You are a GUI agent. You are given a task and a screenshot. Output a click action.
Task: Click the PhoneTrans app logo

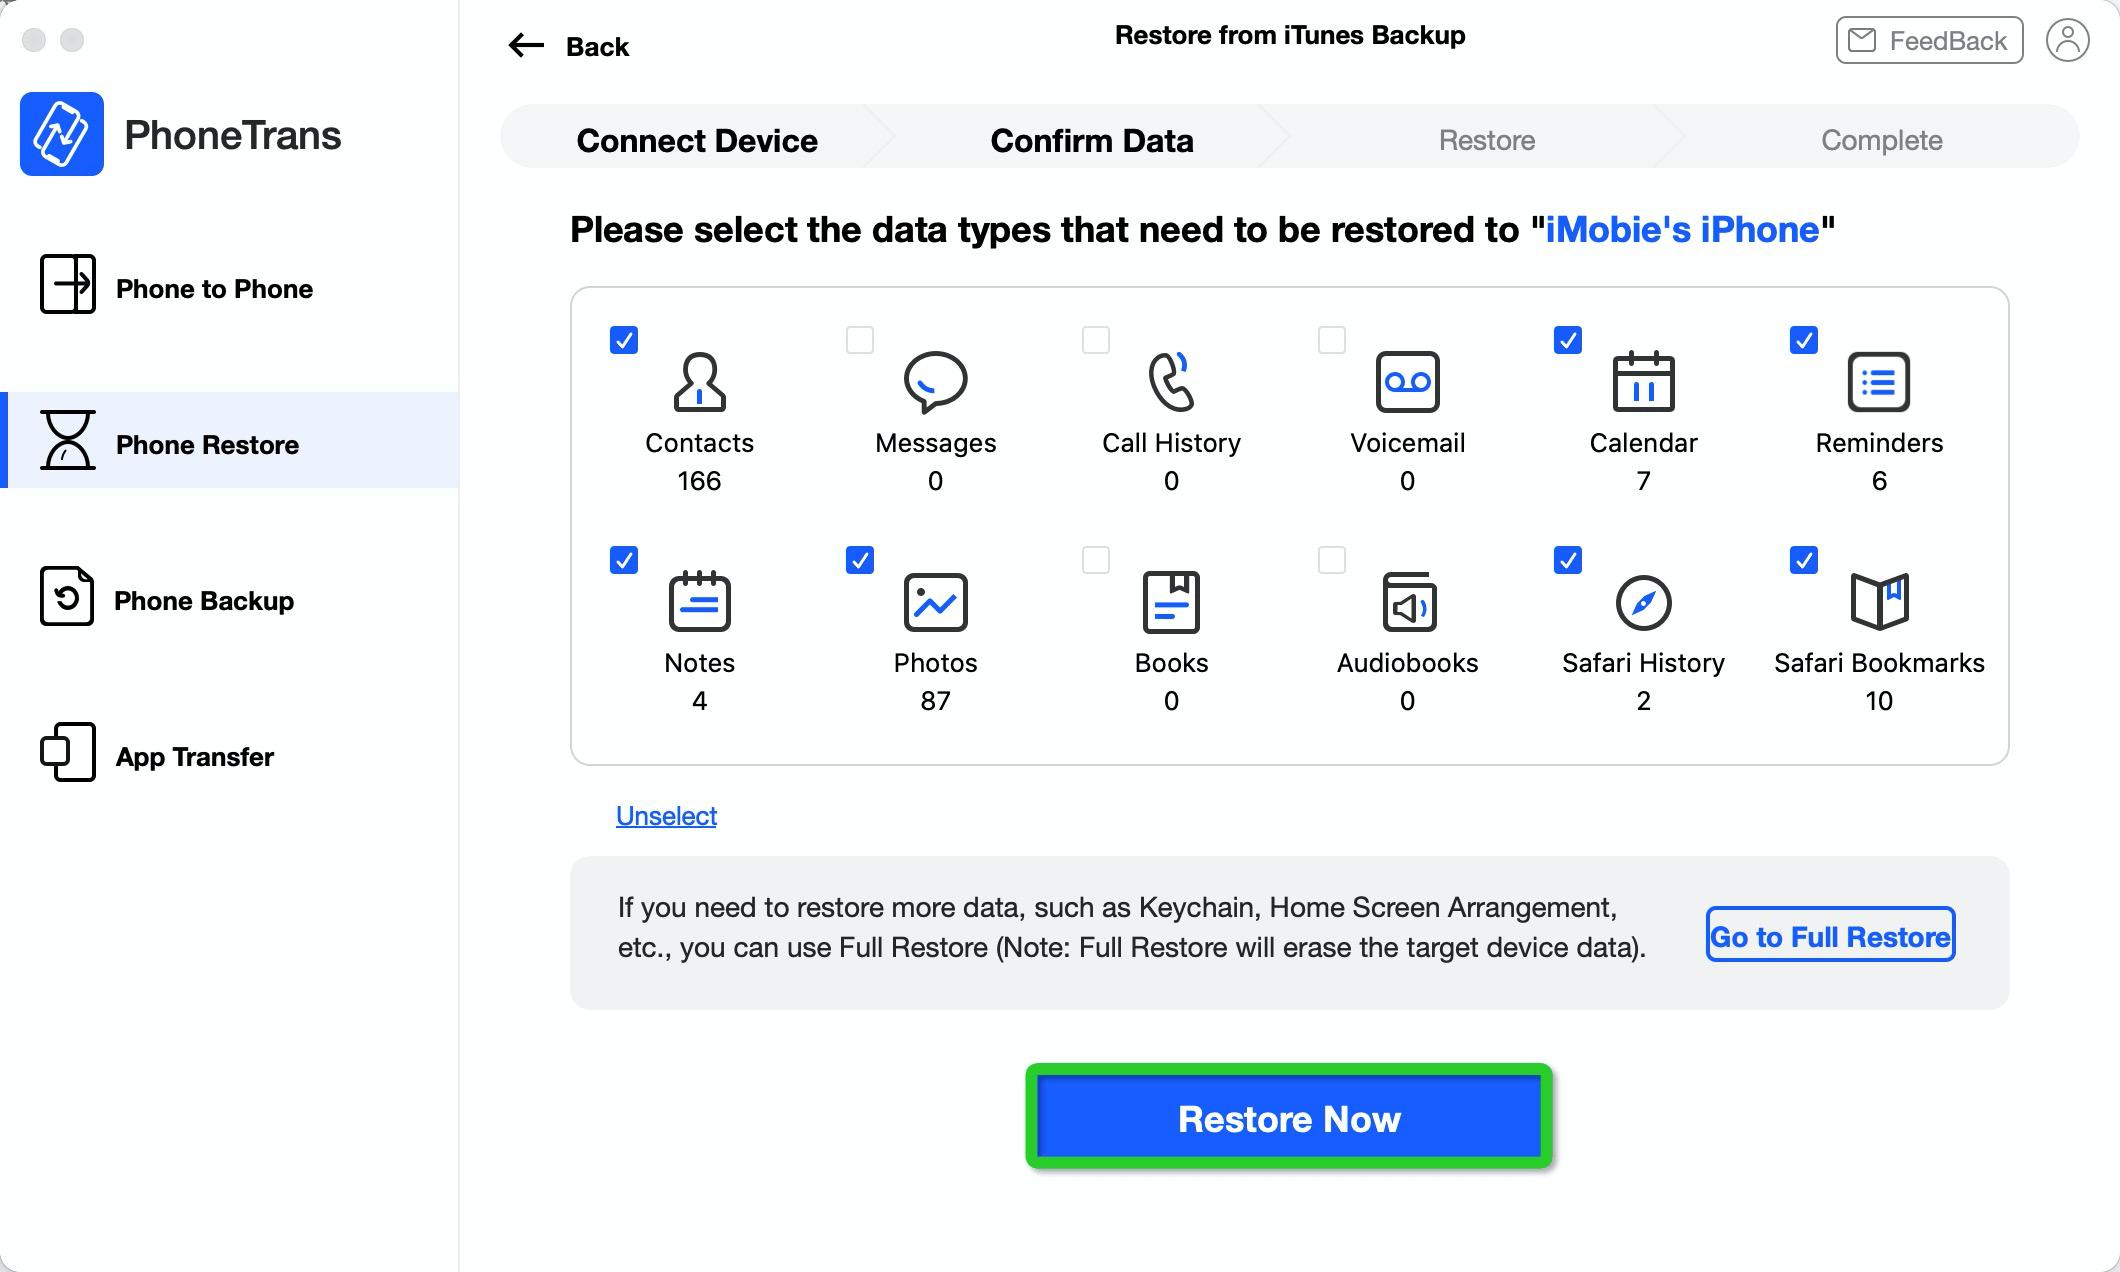[63, 133]
